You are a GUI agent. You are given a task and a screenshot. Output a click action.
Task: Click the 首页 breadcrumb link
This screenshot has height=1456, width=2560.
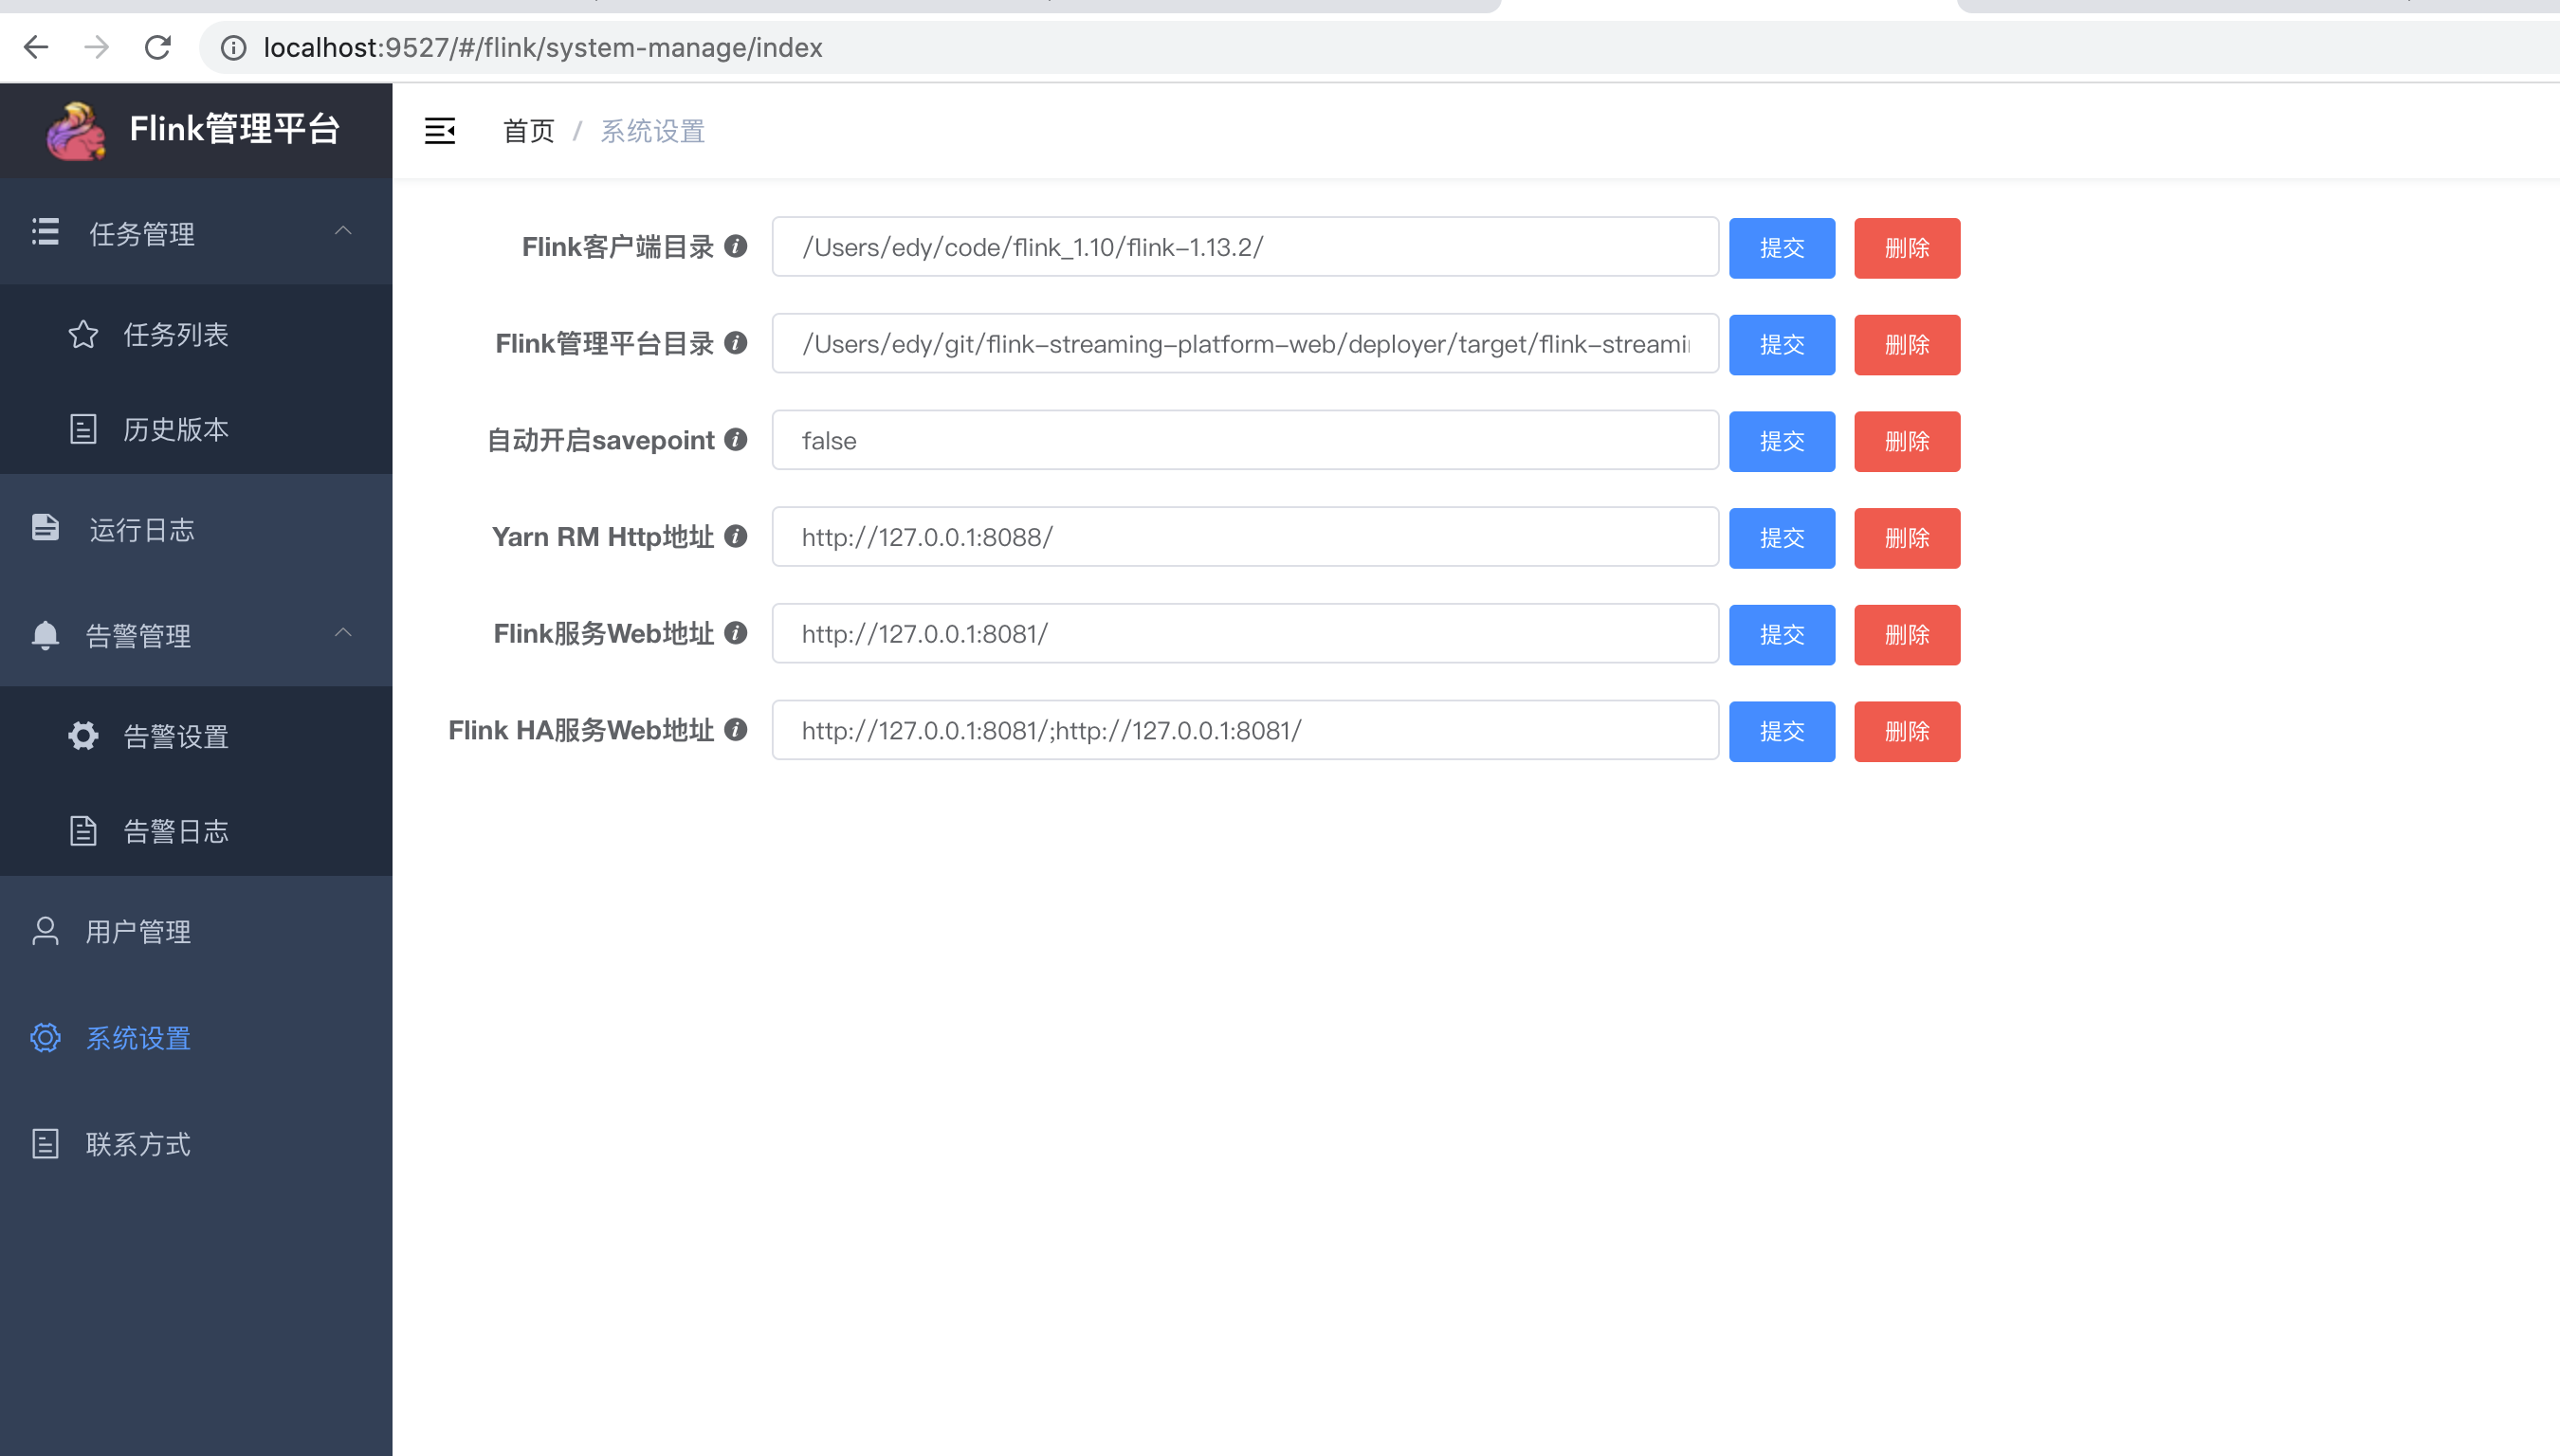pyautogui.click(x=528, y=131)
